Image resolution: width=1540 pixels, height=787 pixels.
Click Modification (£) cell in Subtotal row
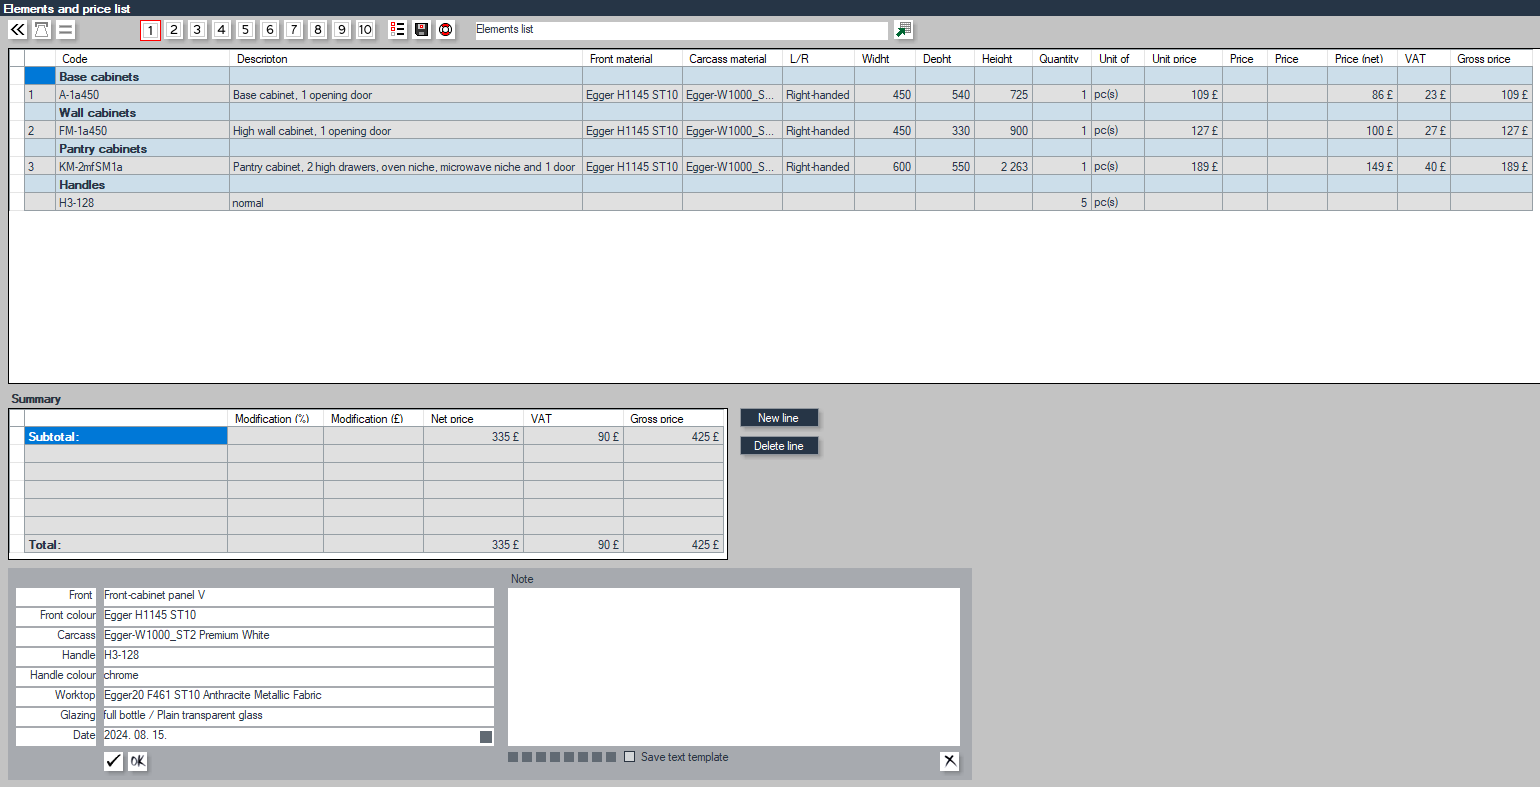[x=374, y=437]
